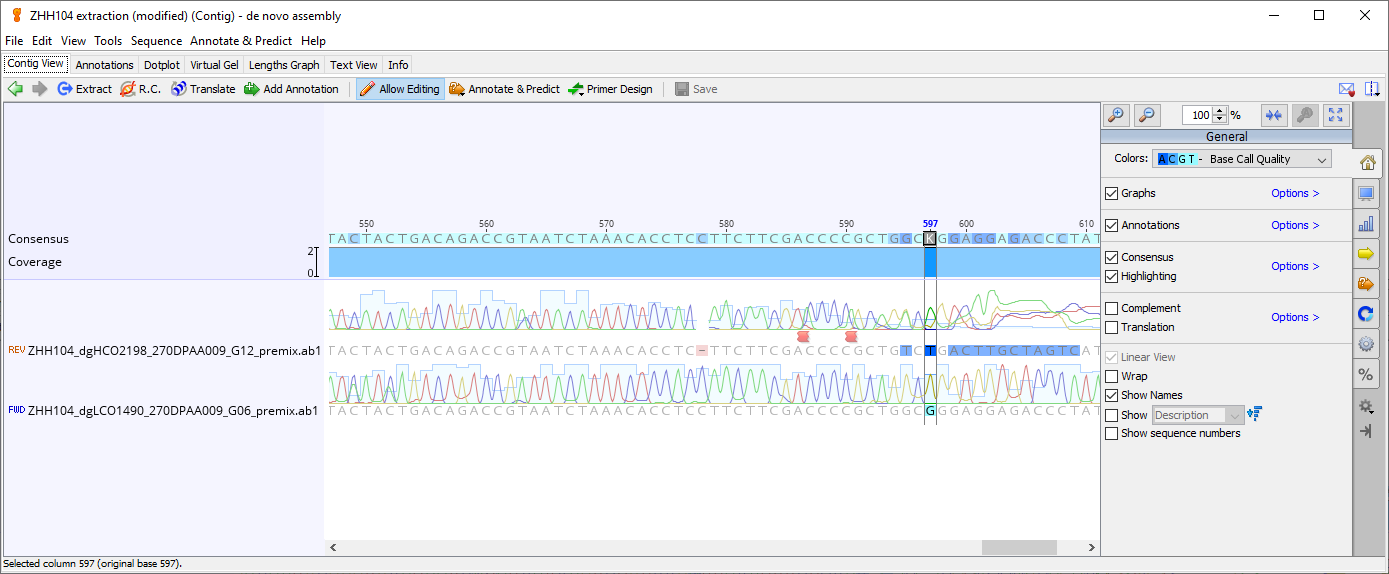
Task: Open the Edit menu
Action: (x=42, y=41)
